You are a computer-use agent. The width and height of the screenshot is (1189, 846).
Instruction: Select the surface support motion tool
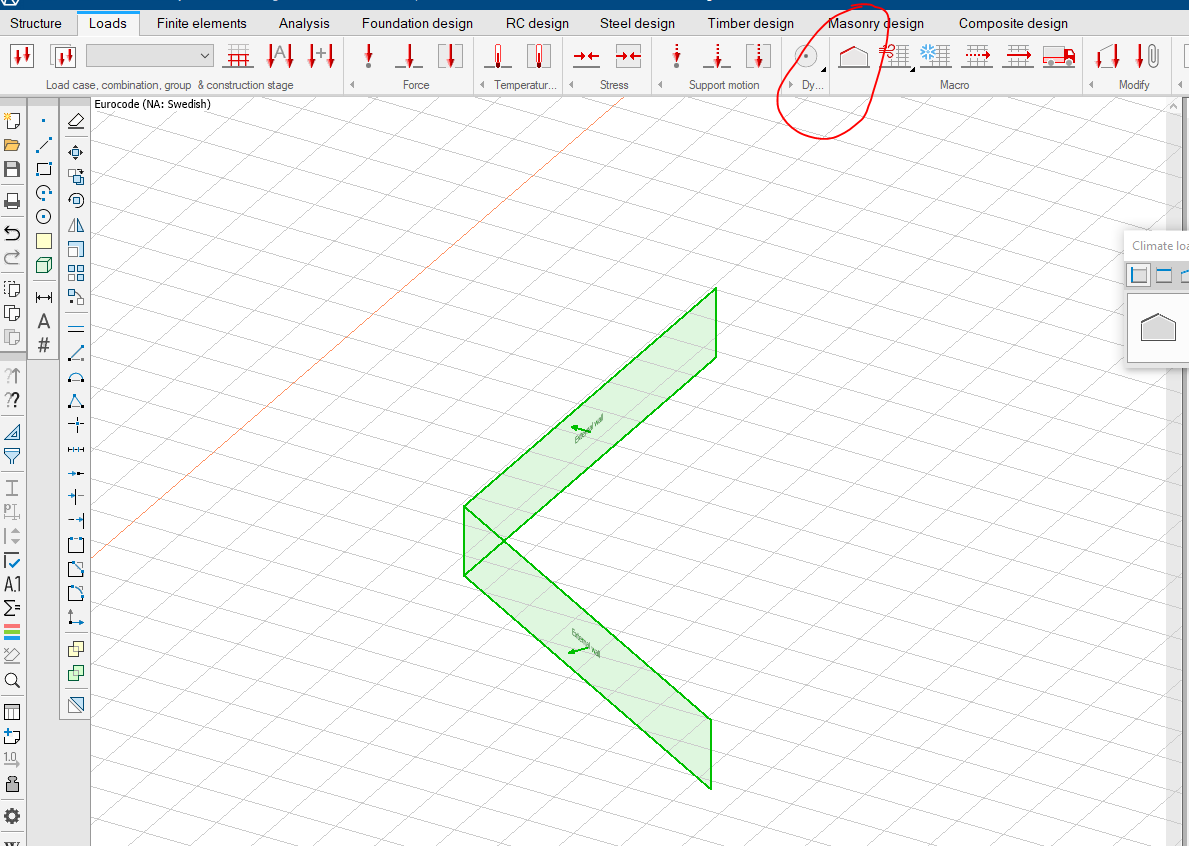click(758, 56)
